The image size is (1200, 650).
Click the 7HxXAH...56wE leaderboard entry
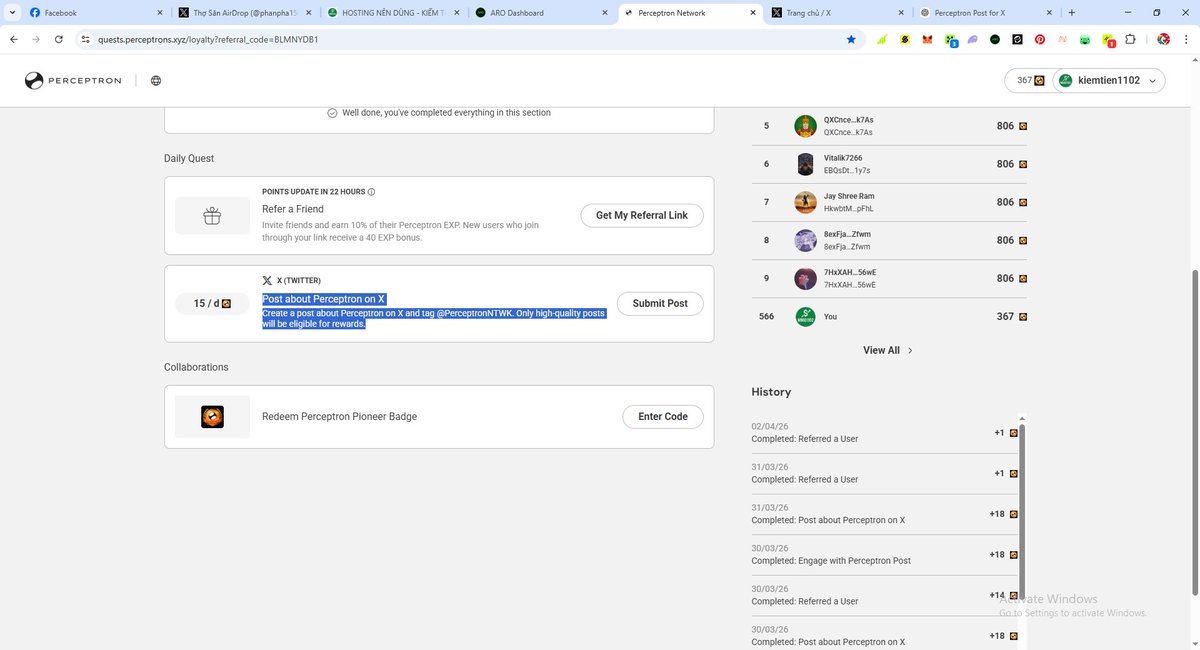tap(889, 278)
